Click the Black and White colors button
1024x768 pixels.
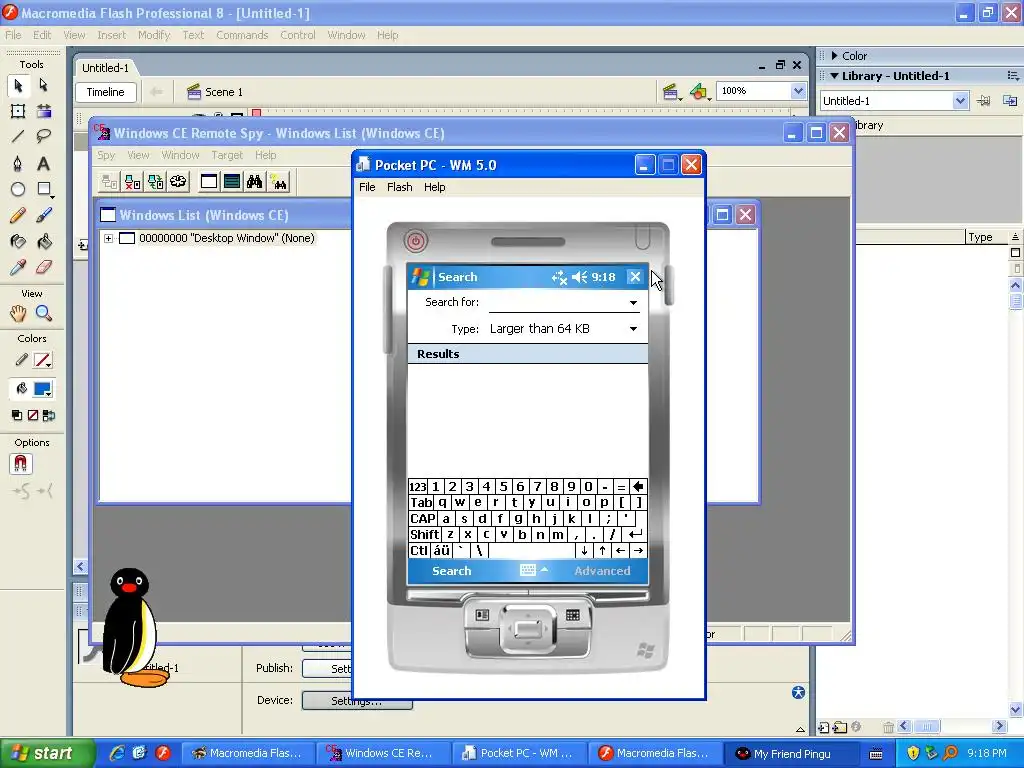pyautogui.click(x=17, y=415)
